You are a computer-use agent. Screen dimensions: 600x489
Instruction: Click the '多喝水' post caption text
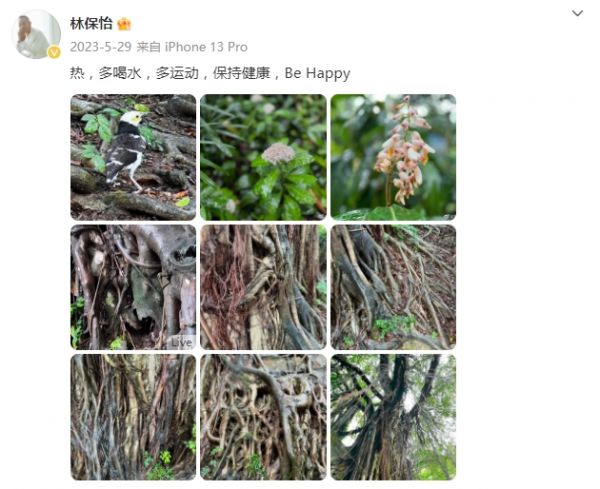tap(120, 73)
